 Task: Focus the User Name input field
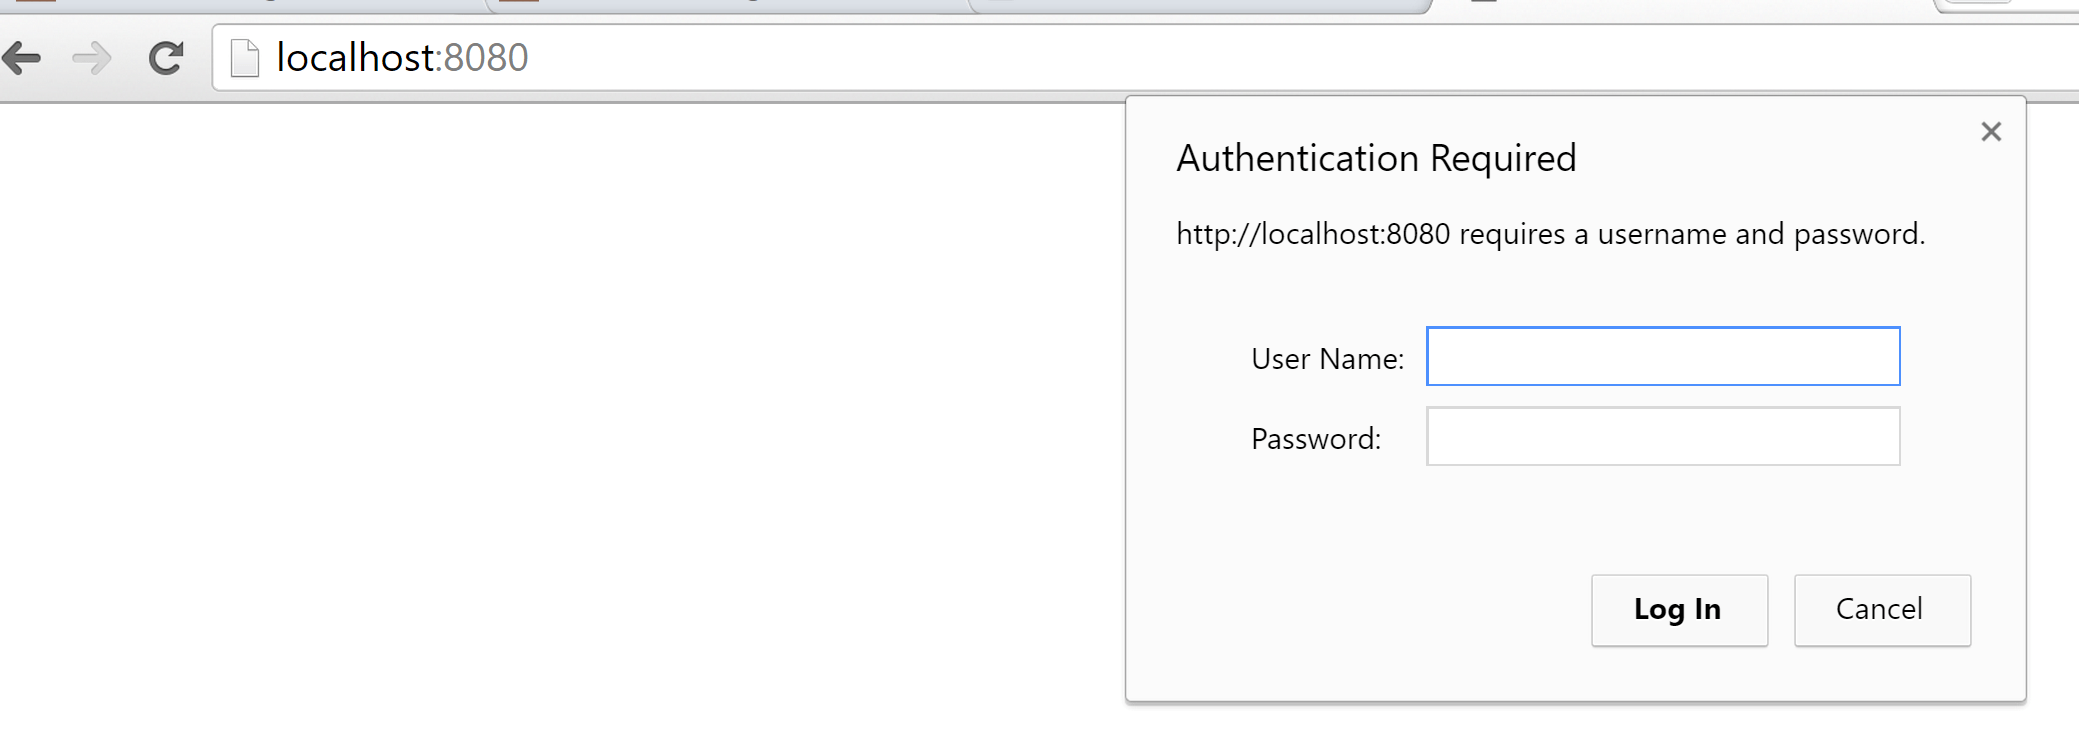coord(1662,356)
